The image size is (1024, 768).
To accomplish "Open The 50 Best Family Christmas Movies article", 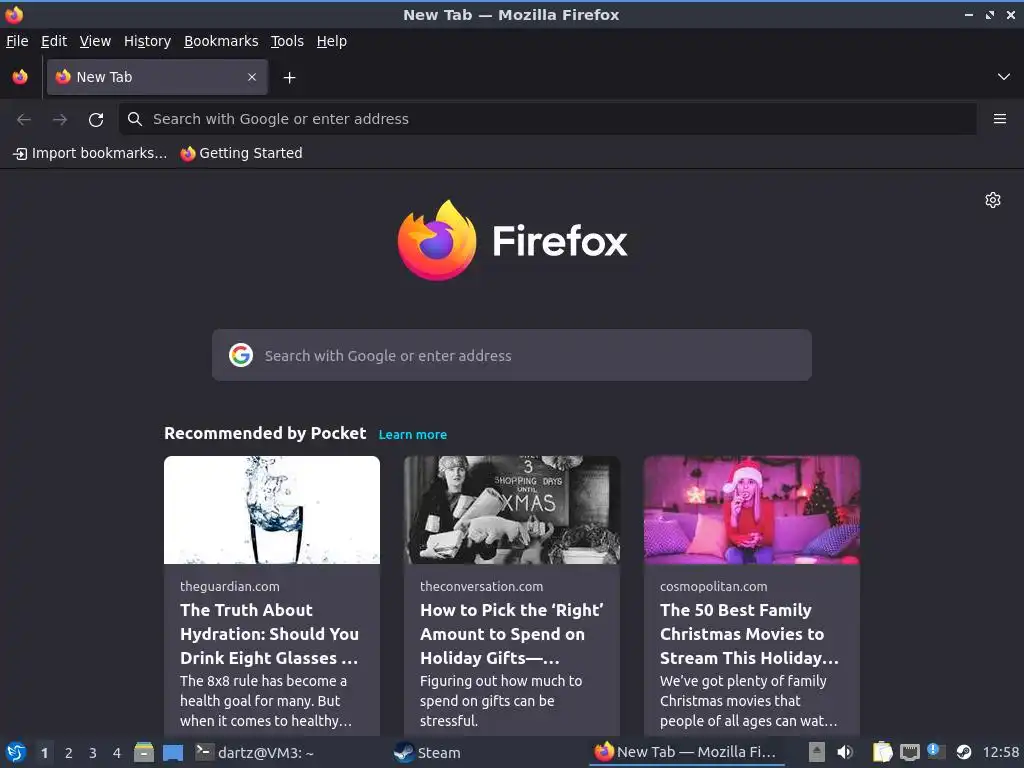I will point(749,634).
